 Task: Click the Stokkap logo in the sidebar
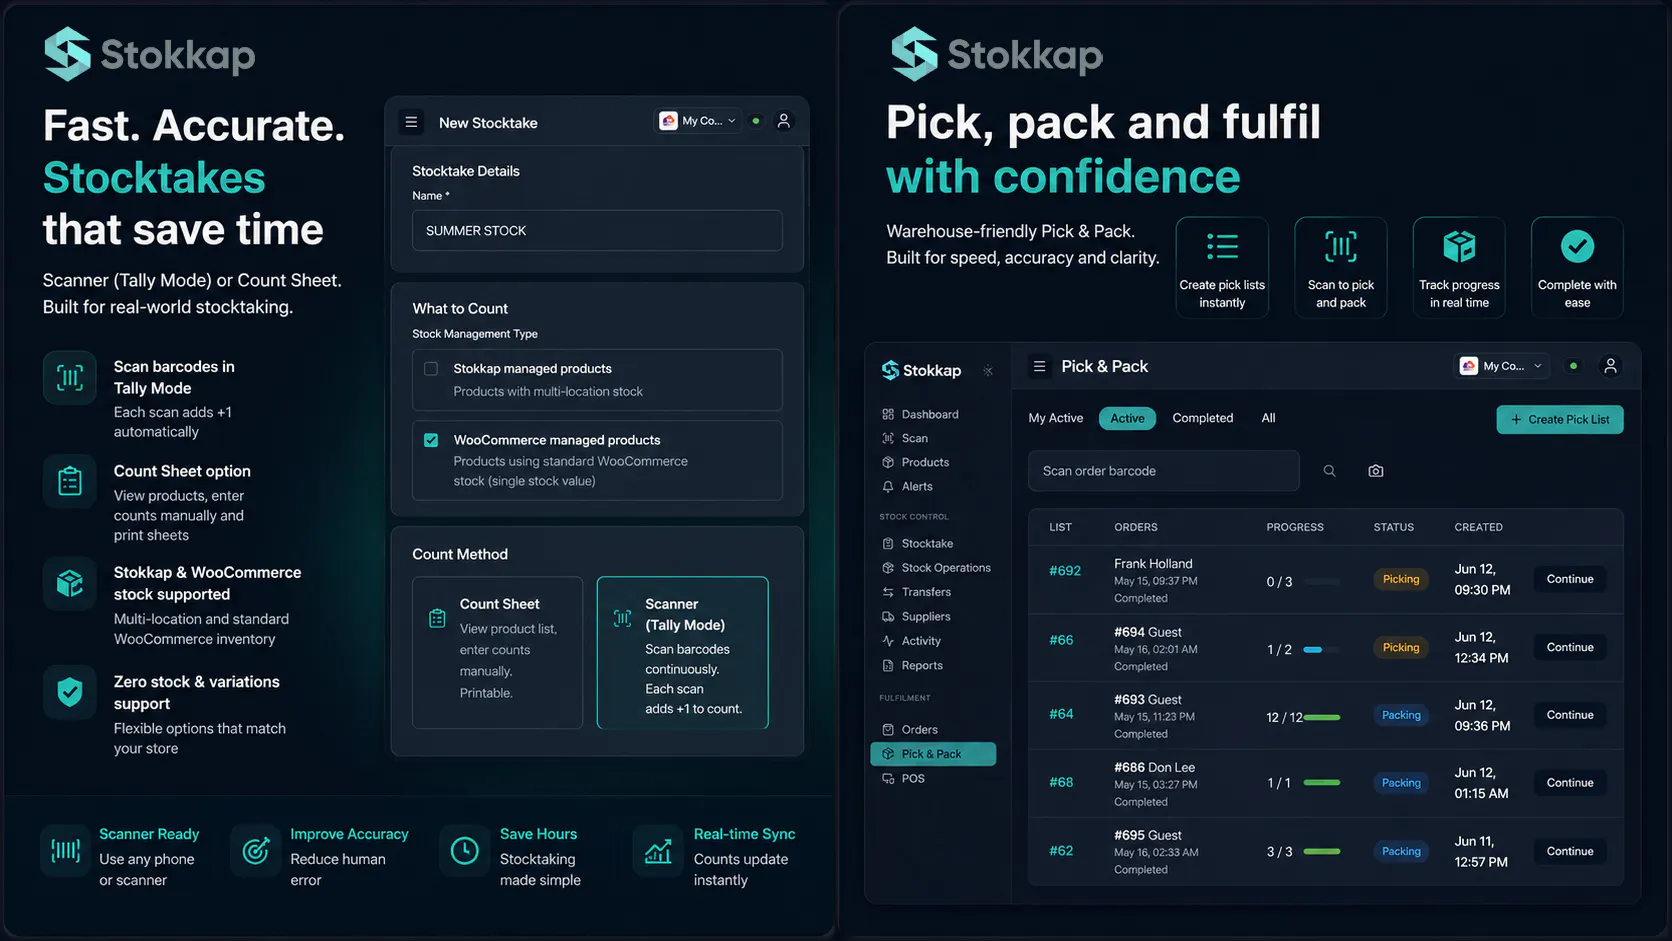coord(921,371)
